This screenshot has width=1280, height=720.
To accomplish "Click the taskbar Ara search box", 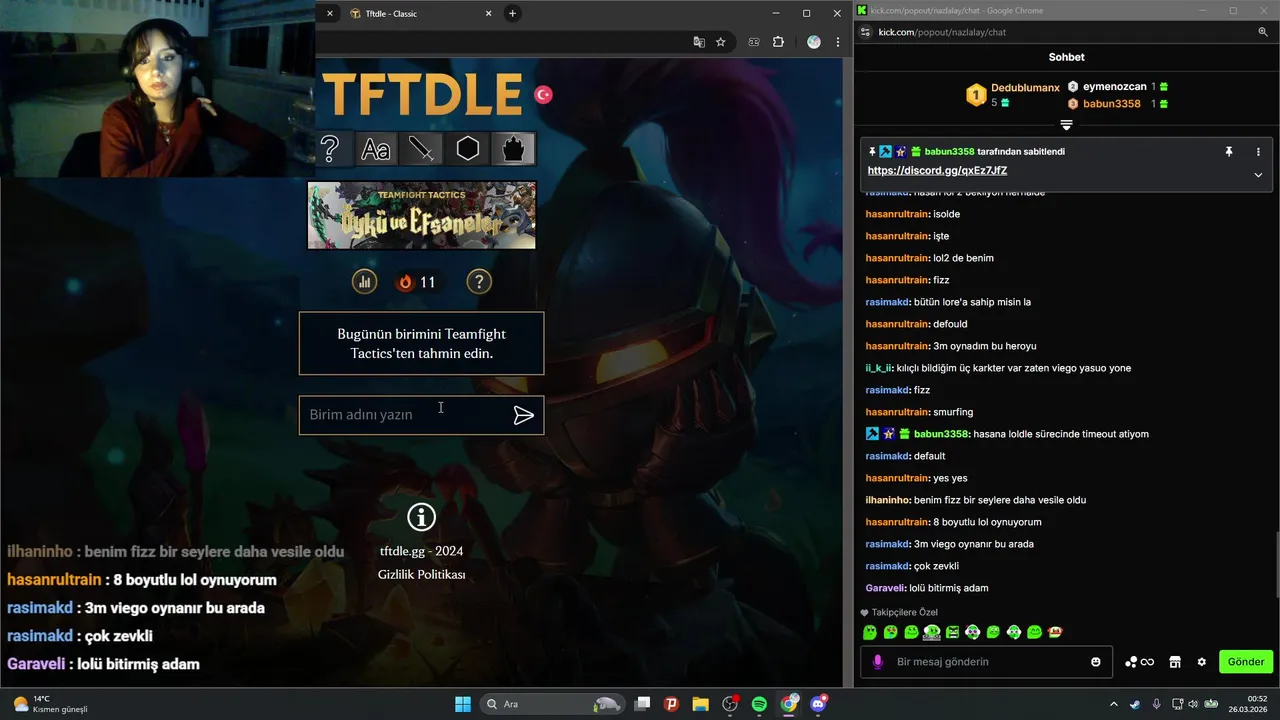I will (x=551, y=704).
